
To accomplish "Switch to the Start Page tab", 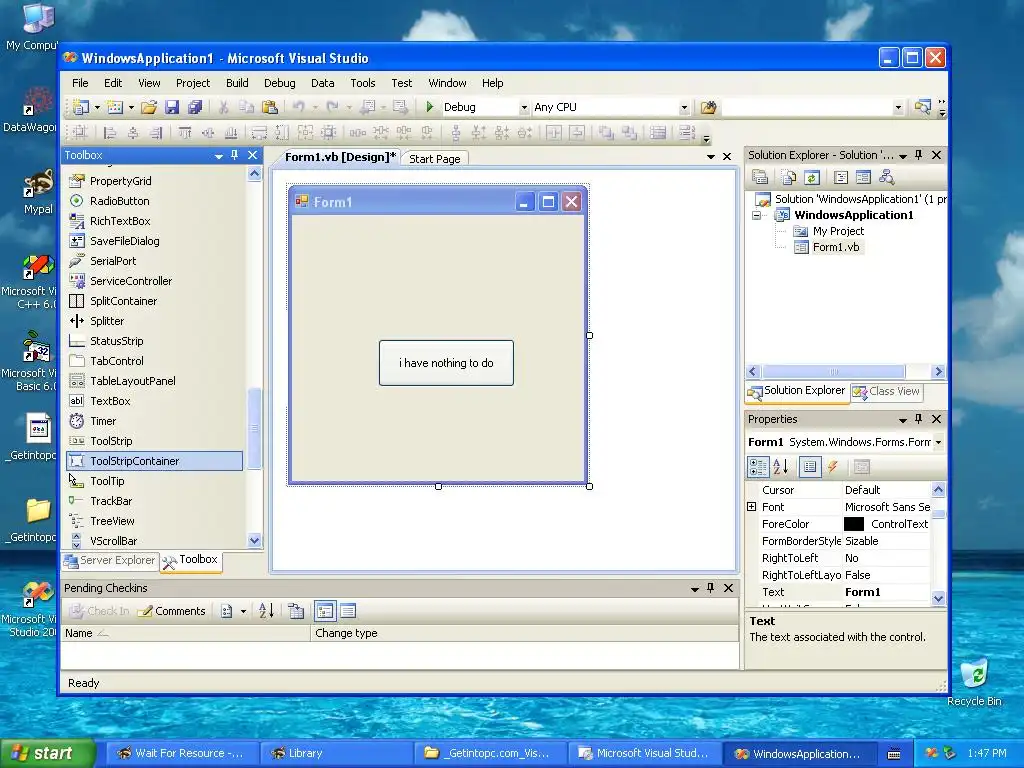I will [434, 159].
